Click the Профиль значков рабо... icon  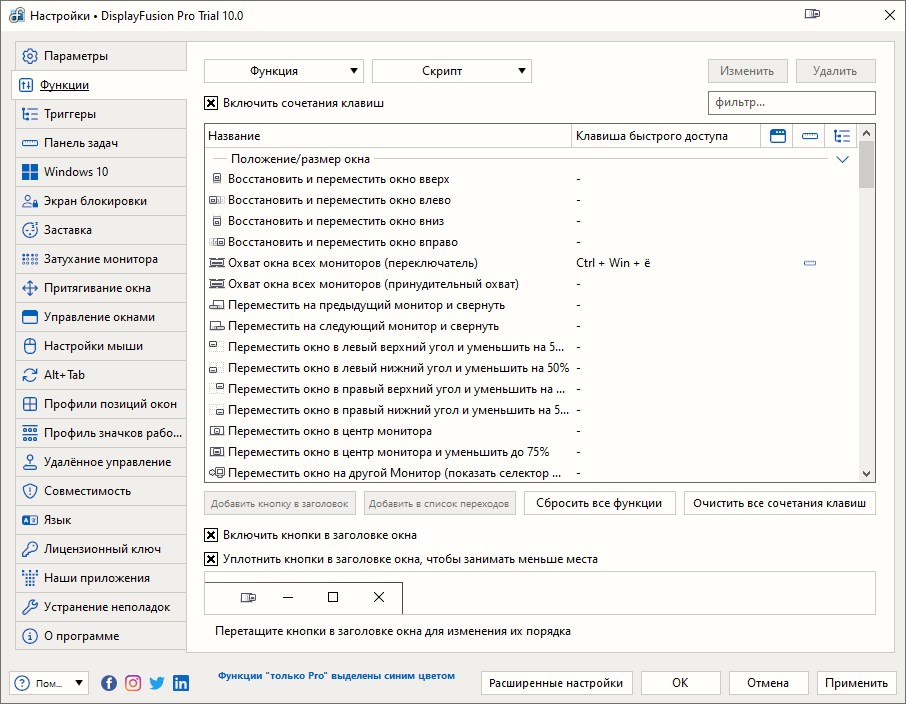point(29,433)
